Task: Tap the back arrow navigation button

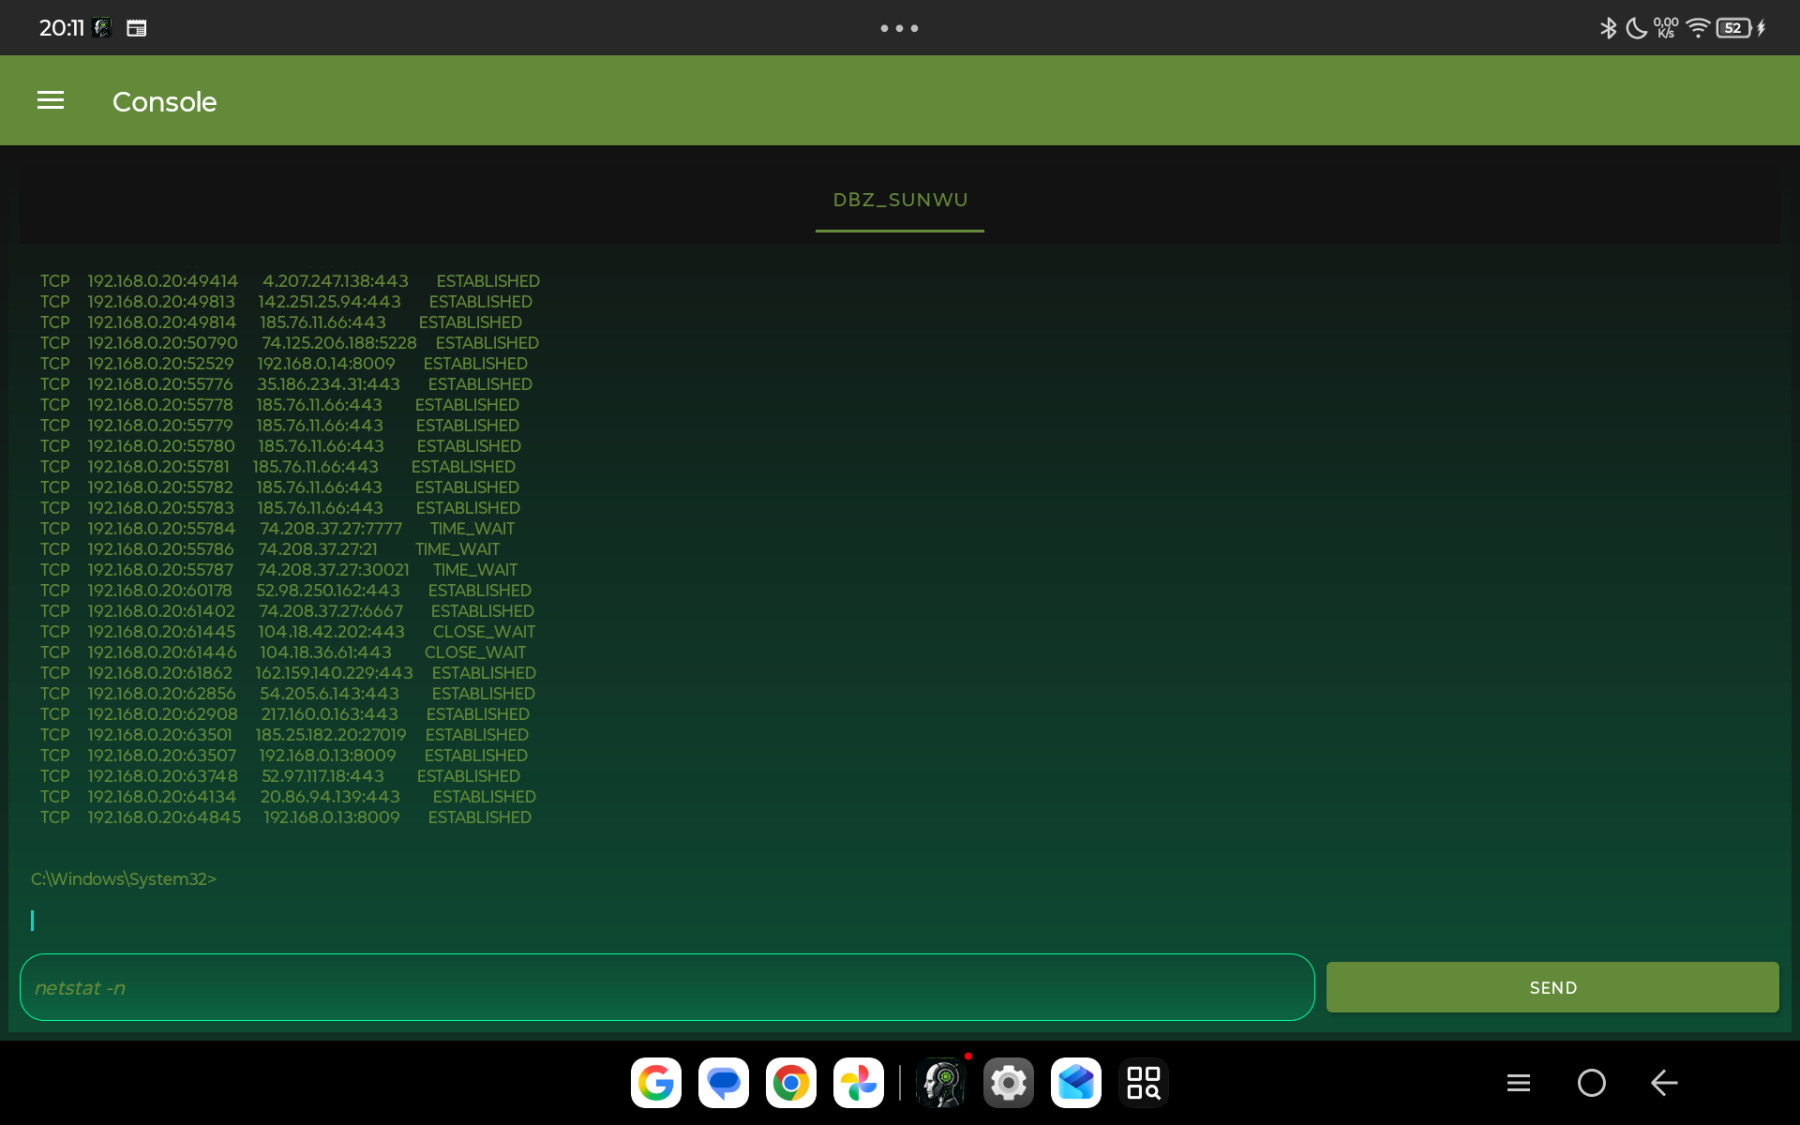Action: [1664, 1082]
